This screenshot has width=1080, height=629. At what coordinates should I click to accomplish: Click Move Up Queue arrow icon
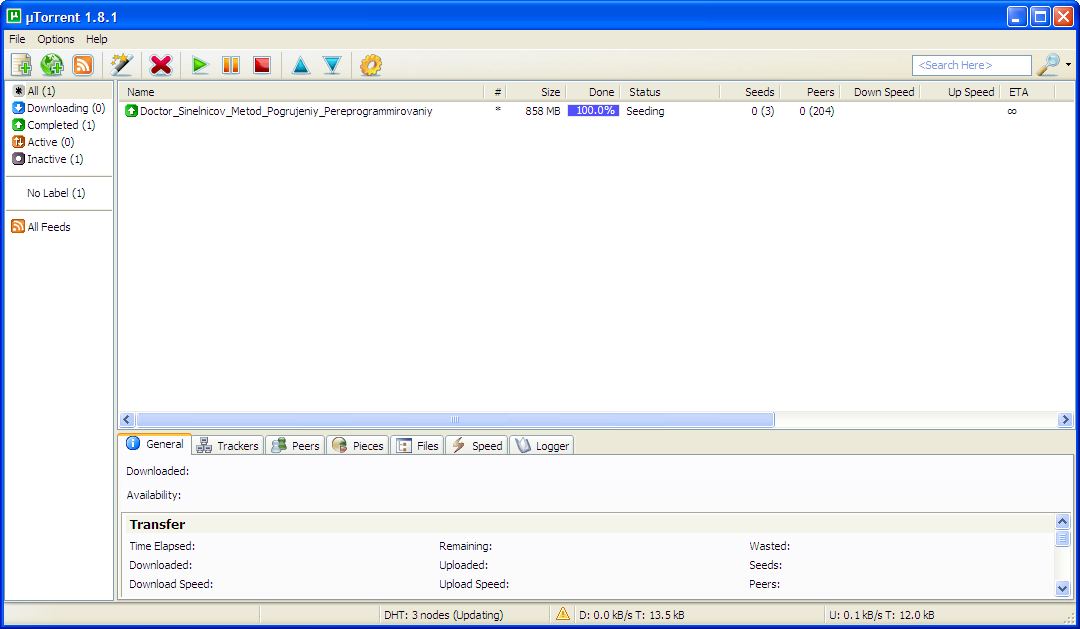coord(301,65)
